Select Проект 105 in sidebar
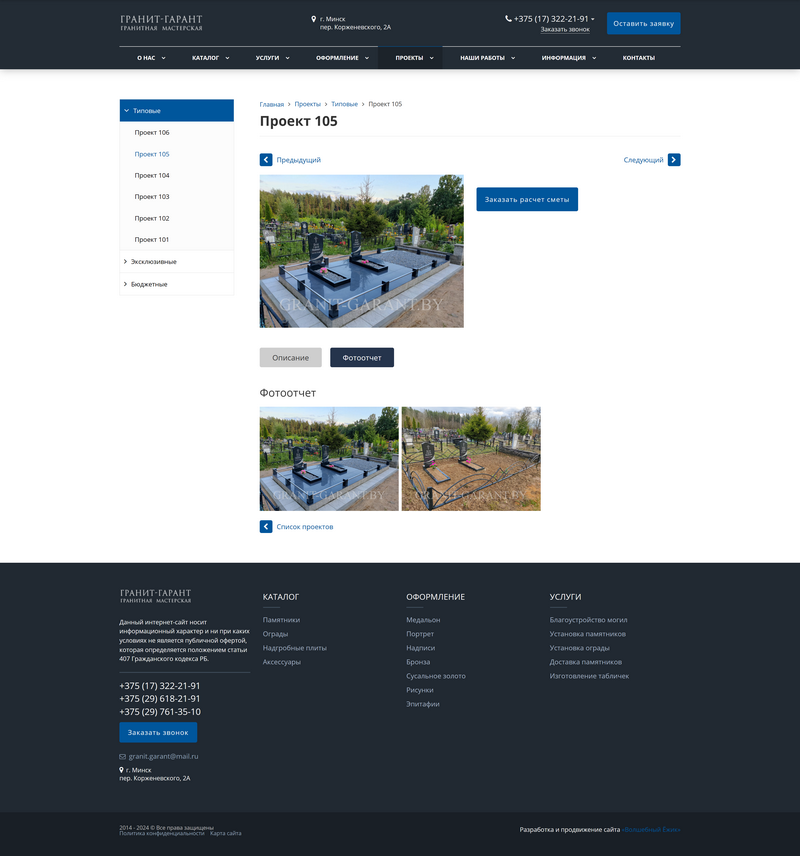This screenshot has width=800, height=856. click(x=152, y=154)
